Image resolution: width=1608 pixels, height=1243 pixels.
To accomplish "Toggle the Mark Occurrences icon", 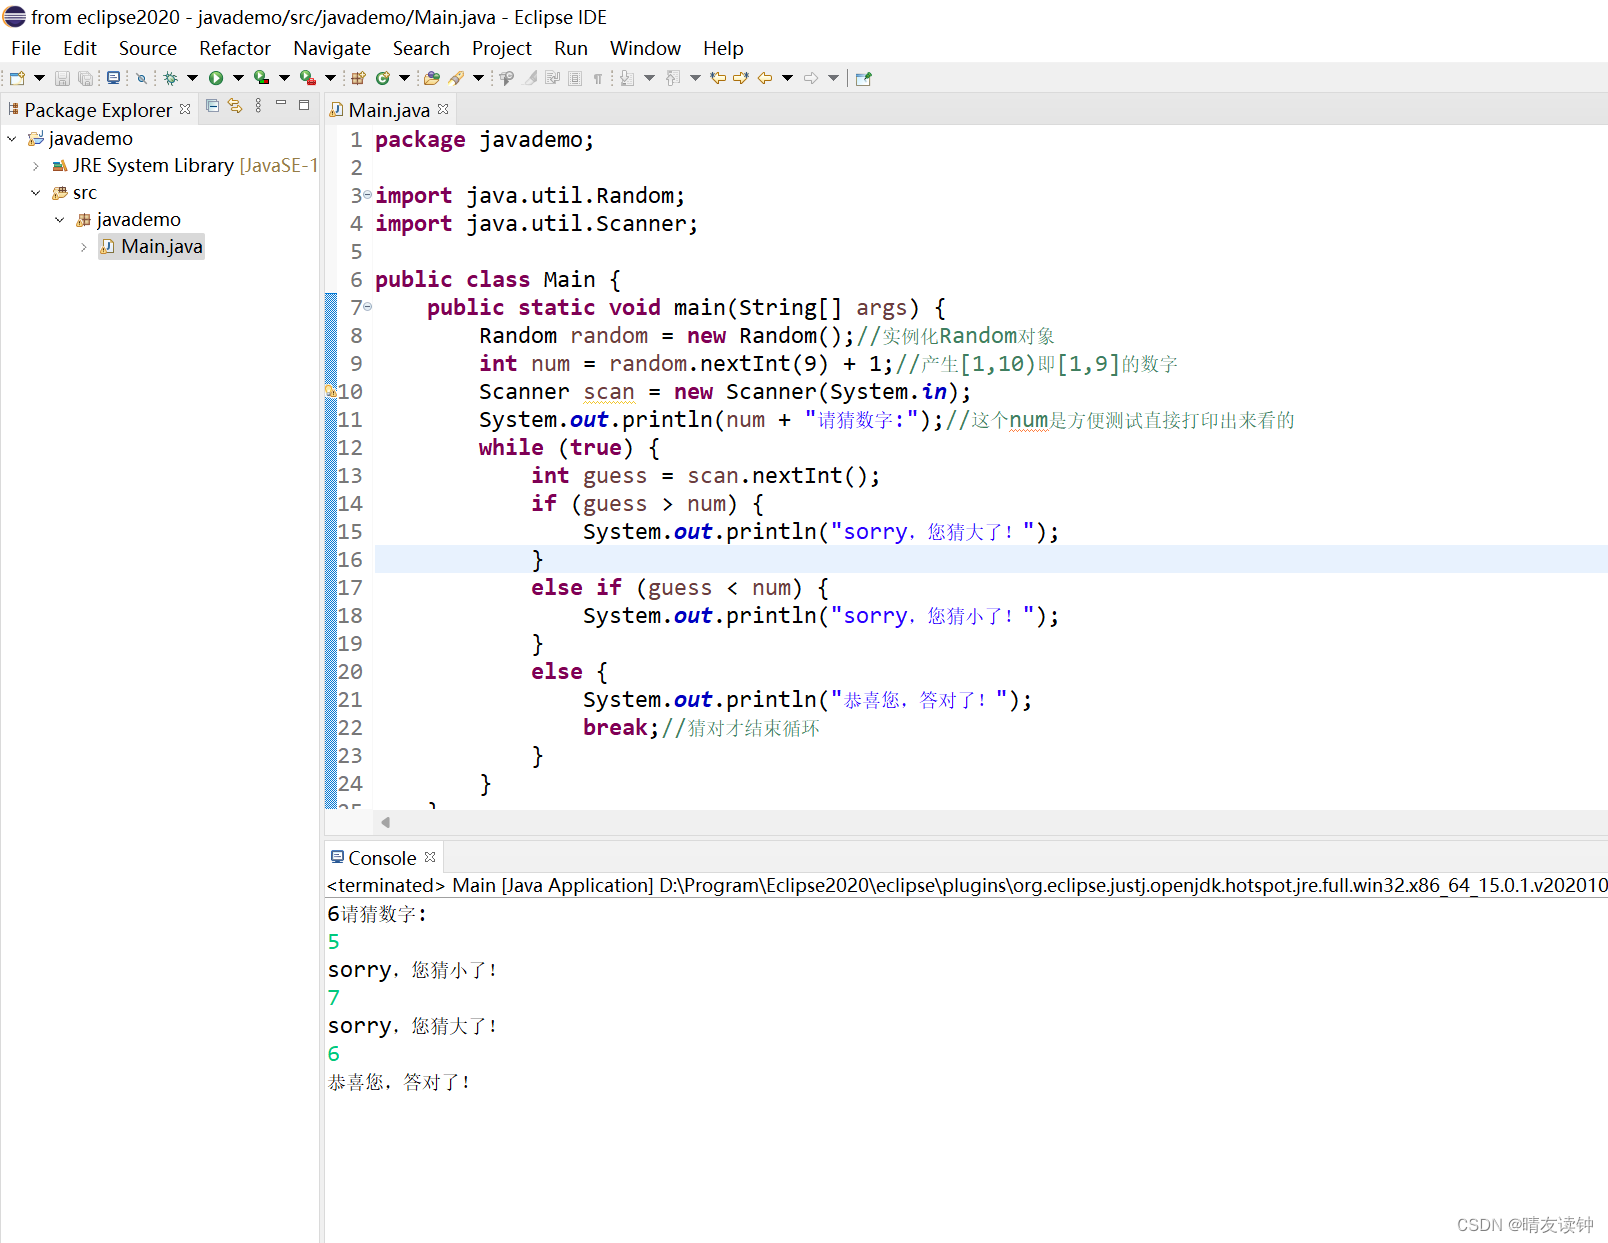I will pos(531,78).
